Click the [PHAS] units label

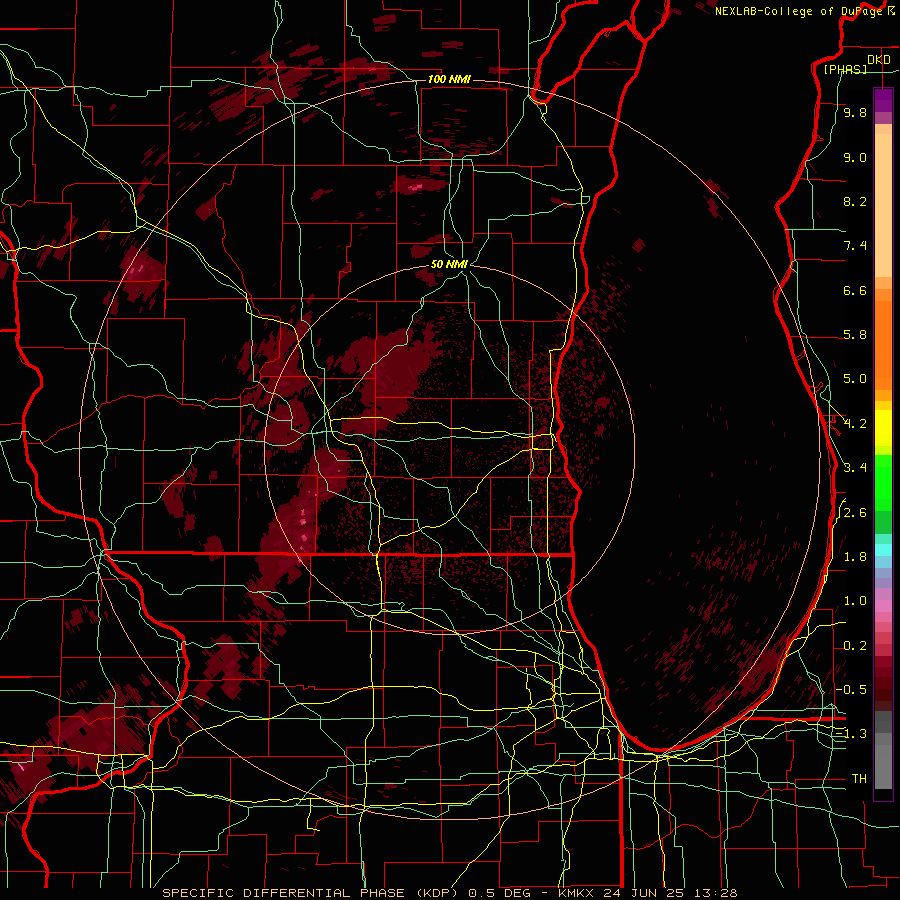(x=845, y=69)
